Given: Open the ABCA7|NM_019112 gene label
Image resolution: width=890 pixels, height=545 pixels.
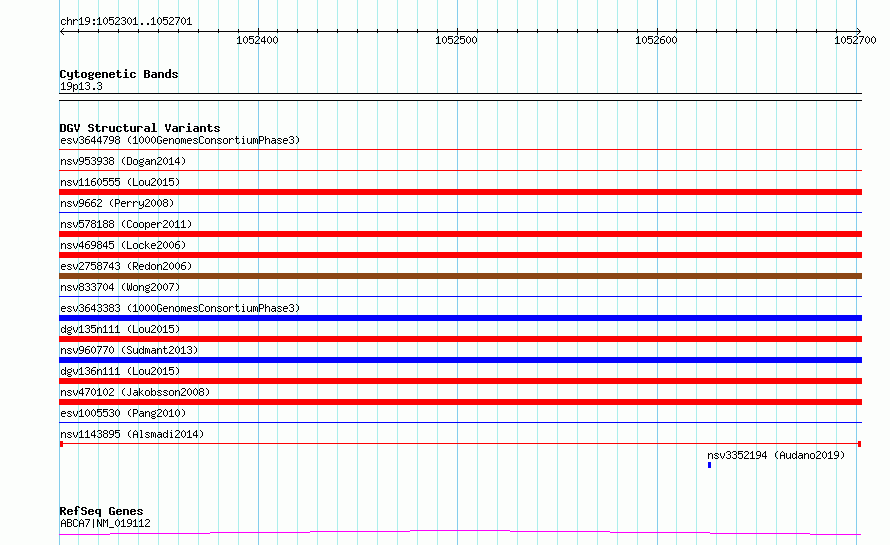Looking at the screenshot, I should pos(105,523).
